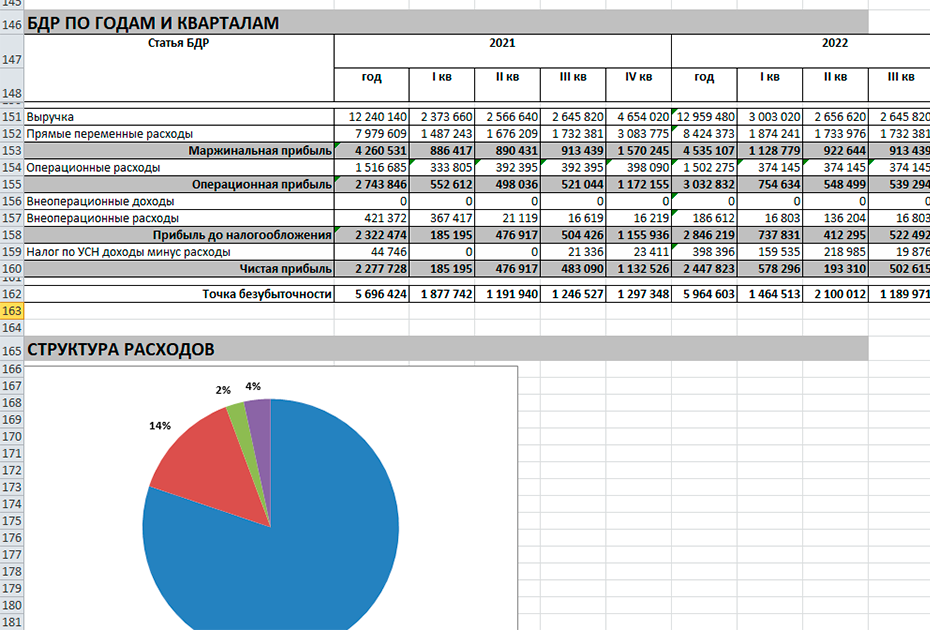Click the 'Налог по УСН доходы минус расходы' cell
This screenshot has width=930, height=630.
pos(128,252)
